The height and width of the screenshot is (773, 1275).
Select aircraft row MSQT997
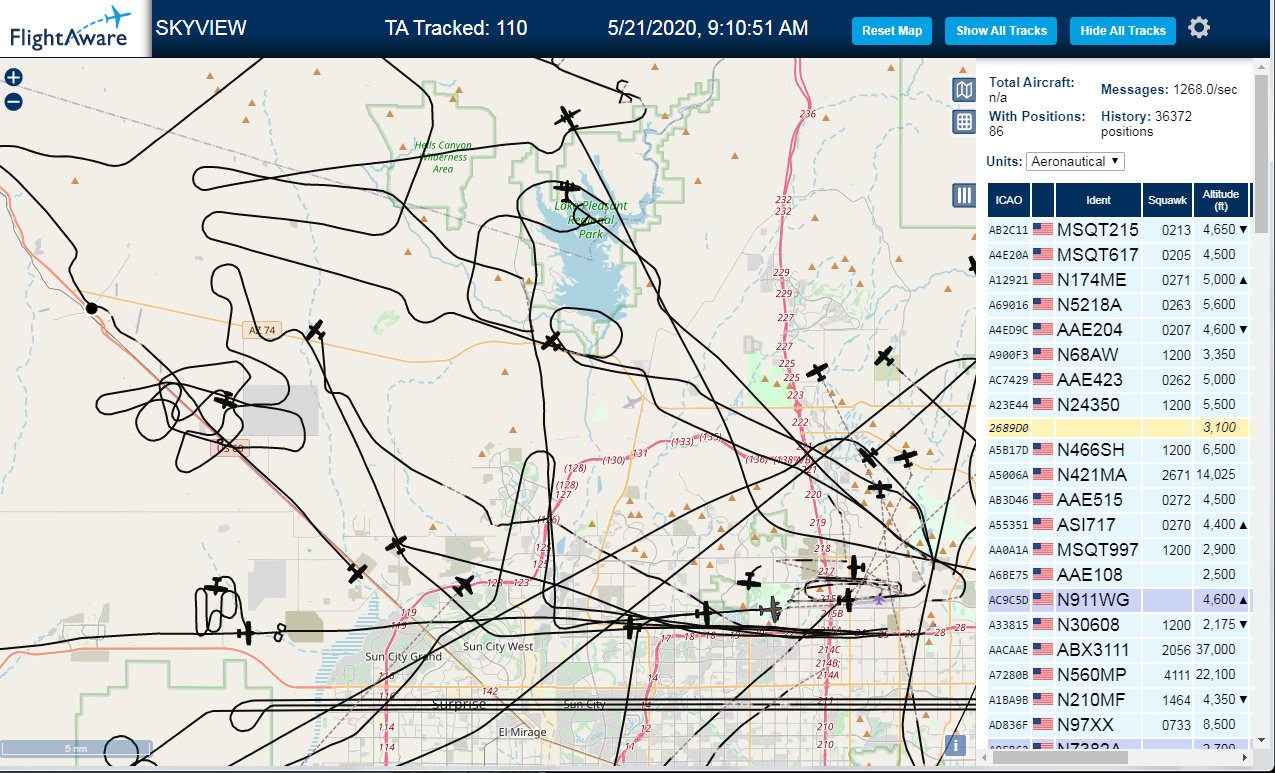1118,550
